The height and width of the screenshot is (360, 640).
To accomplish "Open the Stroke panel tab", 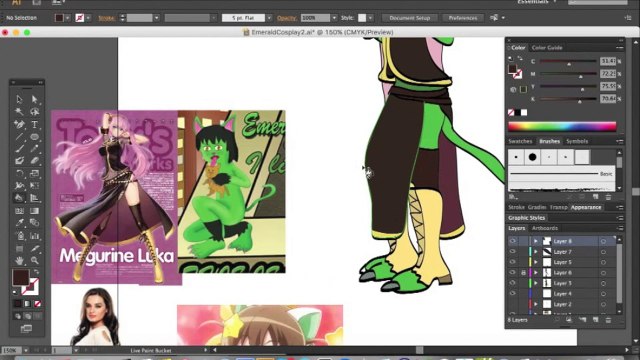I will pos(516,207).
